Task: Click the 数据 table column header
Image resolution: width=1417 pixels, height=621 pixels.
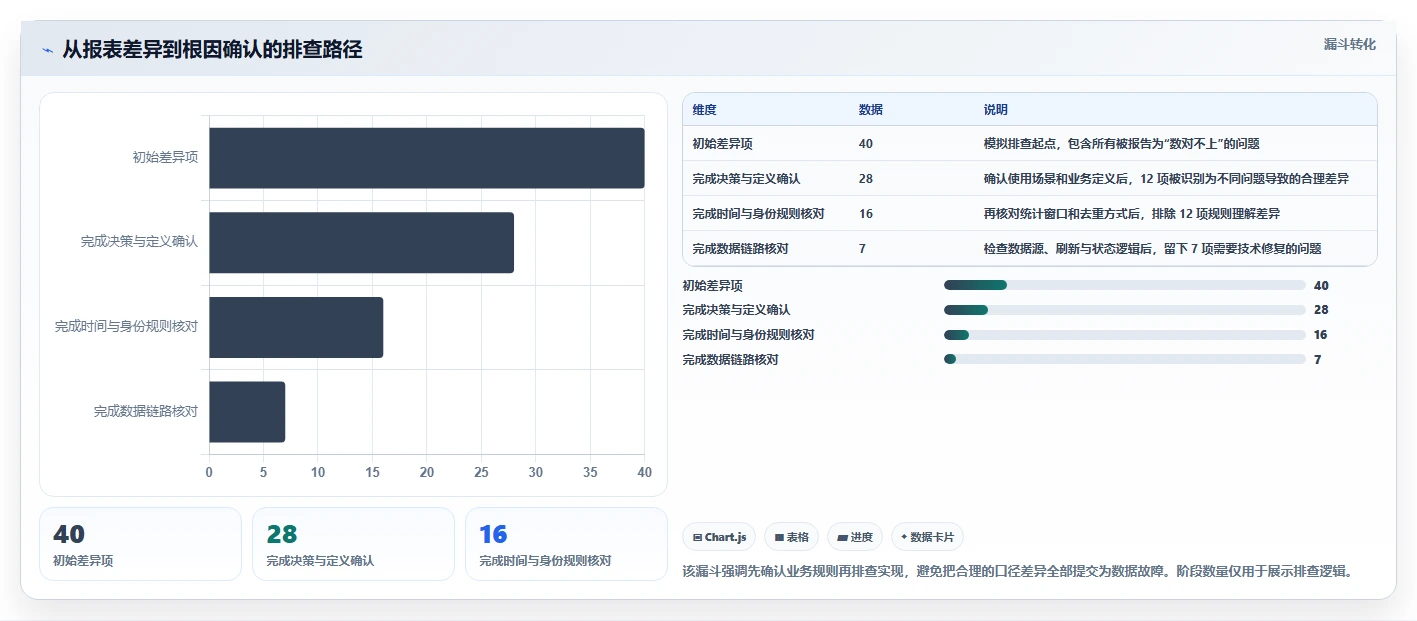Action: point(870,110)
